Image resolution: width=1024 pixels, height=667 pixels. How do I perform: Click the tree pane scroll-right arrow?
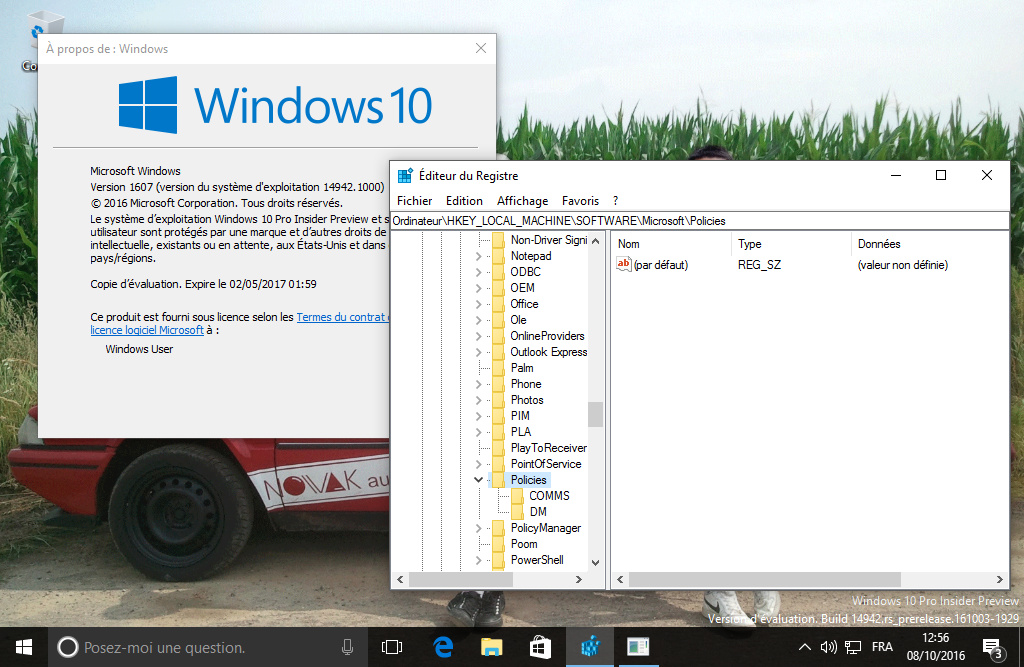(579, 579)
